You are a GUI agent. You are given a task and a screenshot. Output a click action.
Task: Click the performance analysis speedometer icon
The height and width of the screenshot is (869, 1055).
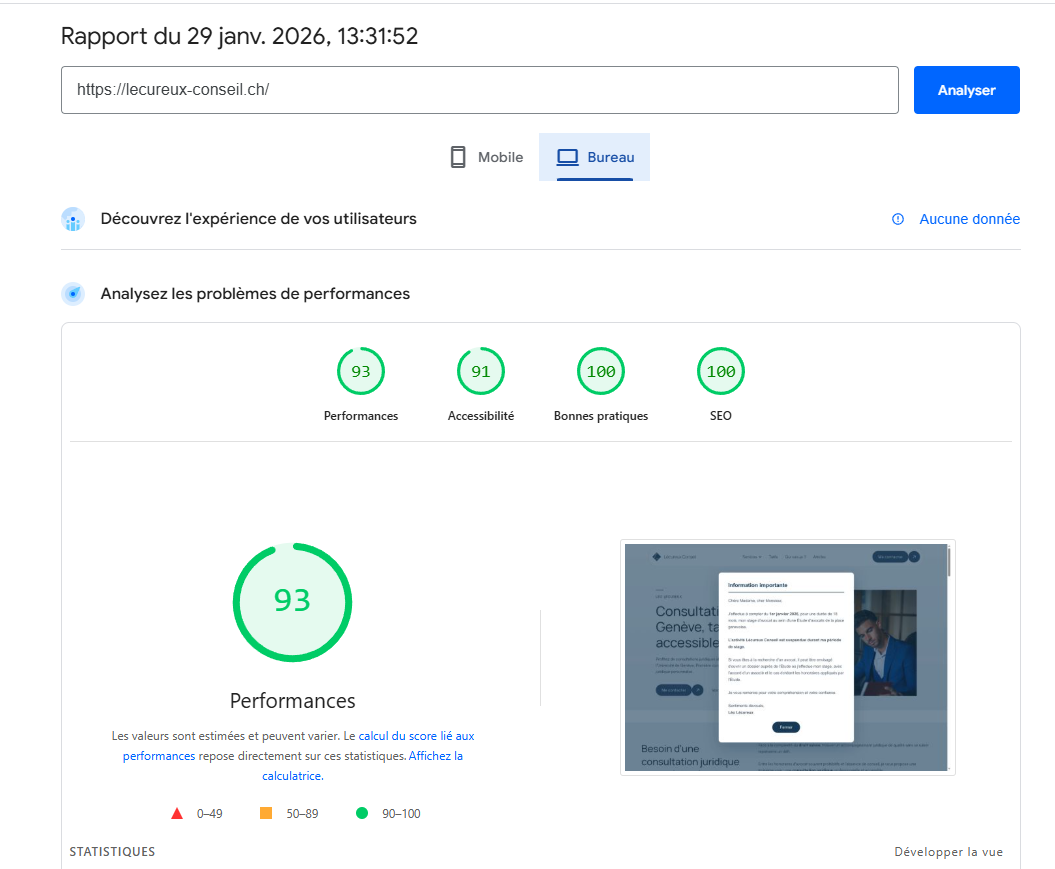72,293
